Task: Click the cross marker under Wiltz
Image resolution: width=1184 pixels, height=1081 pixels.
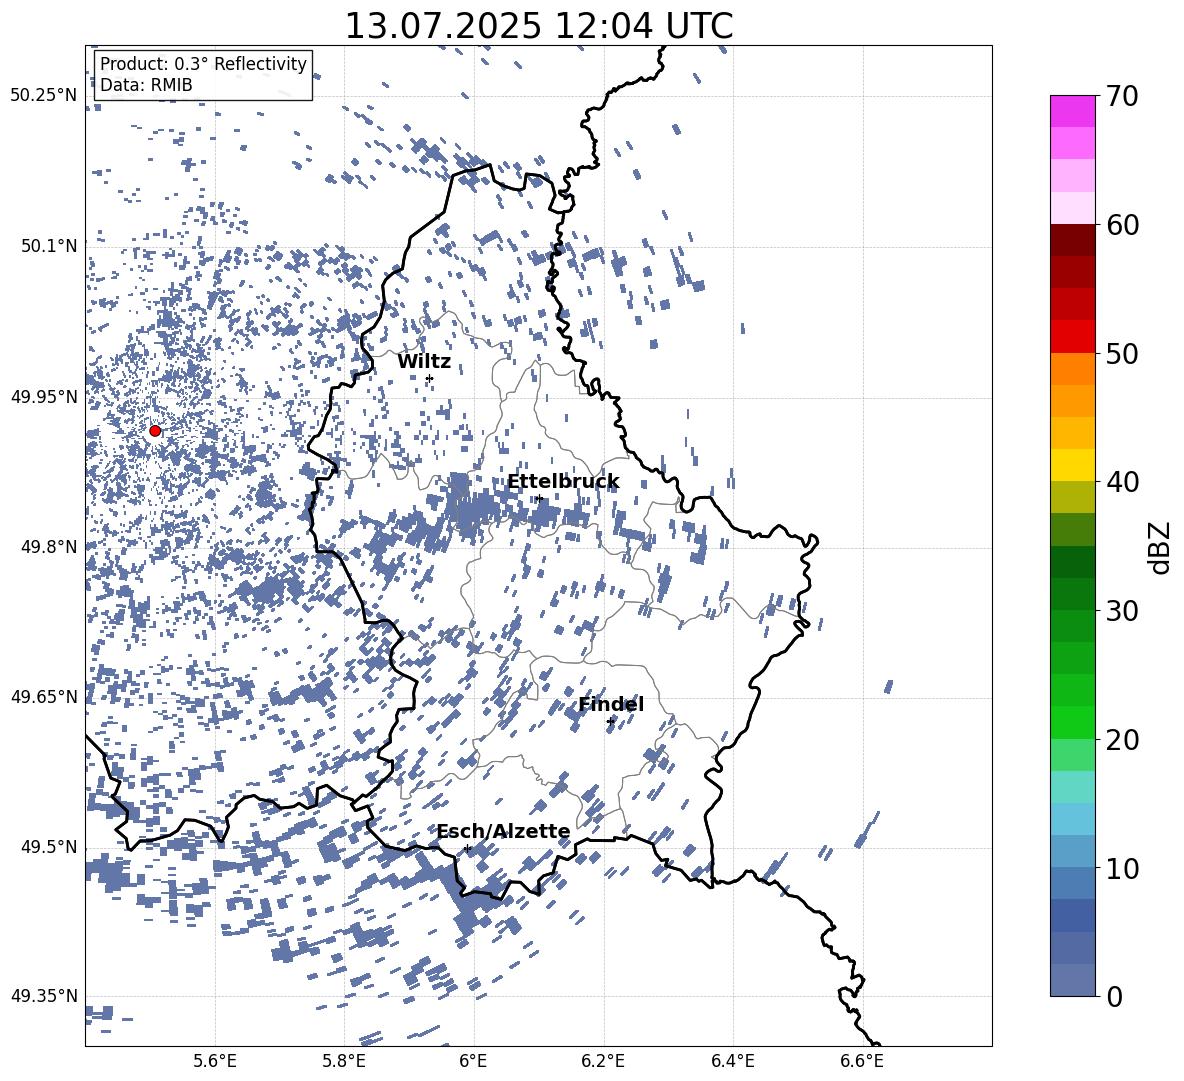Action: coord(429,378)
